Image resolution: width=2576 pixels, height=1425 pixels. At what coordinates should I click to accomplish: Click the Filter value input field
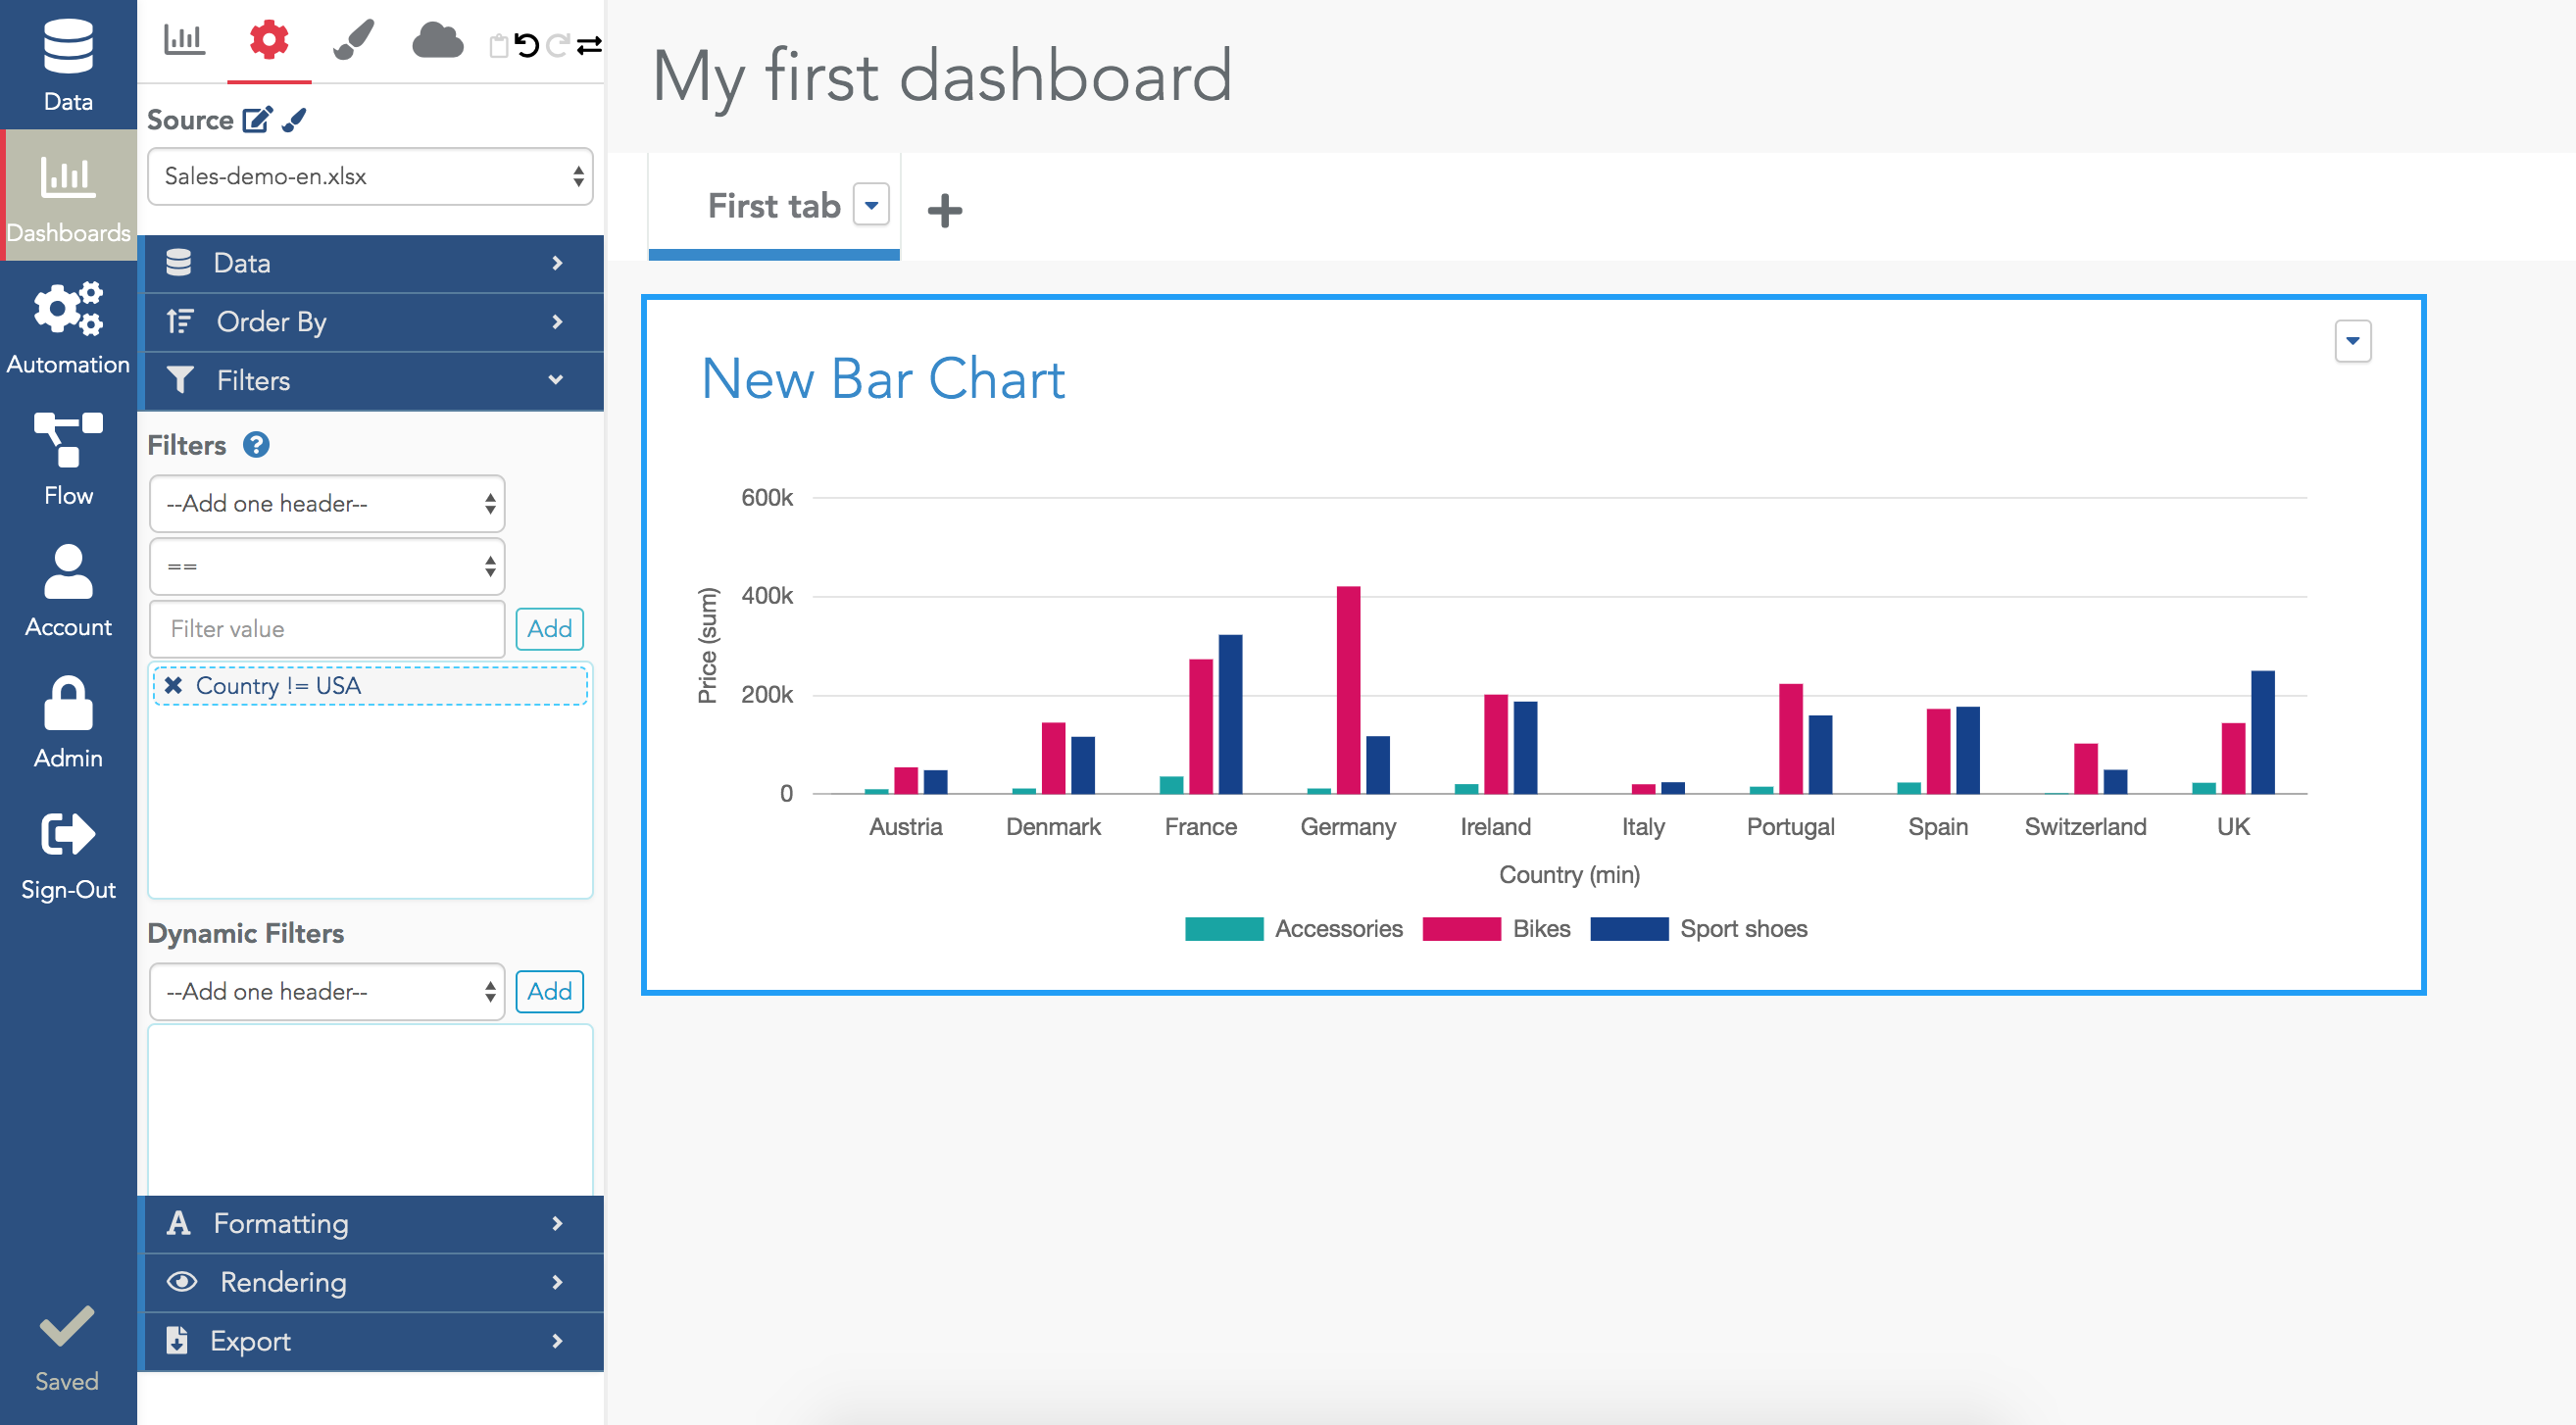(327, 629)
